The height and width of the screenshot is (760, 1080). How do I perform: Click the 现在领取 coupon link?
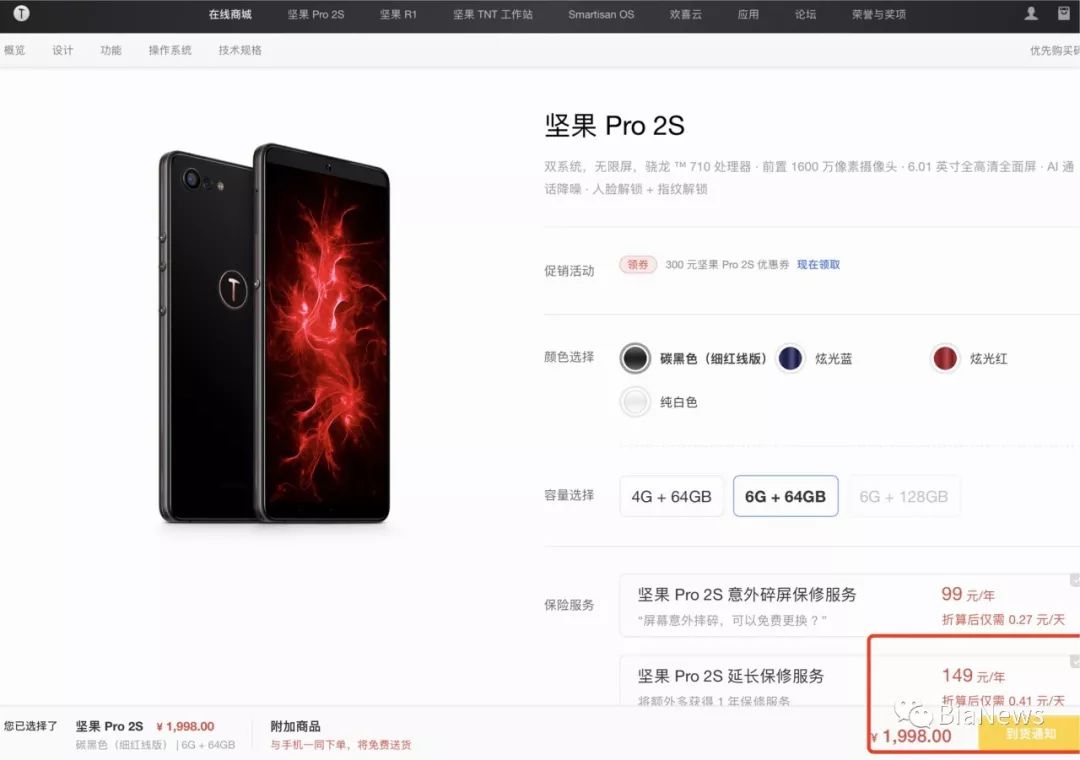818,265
